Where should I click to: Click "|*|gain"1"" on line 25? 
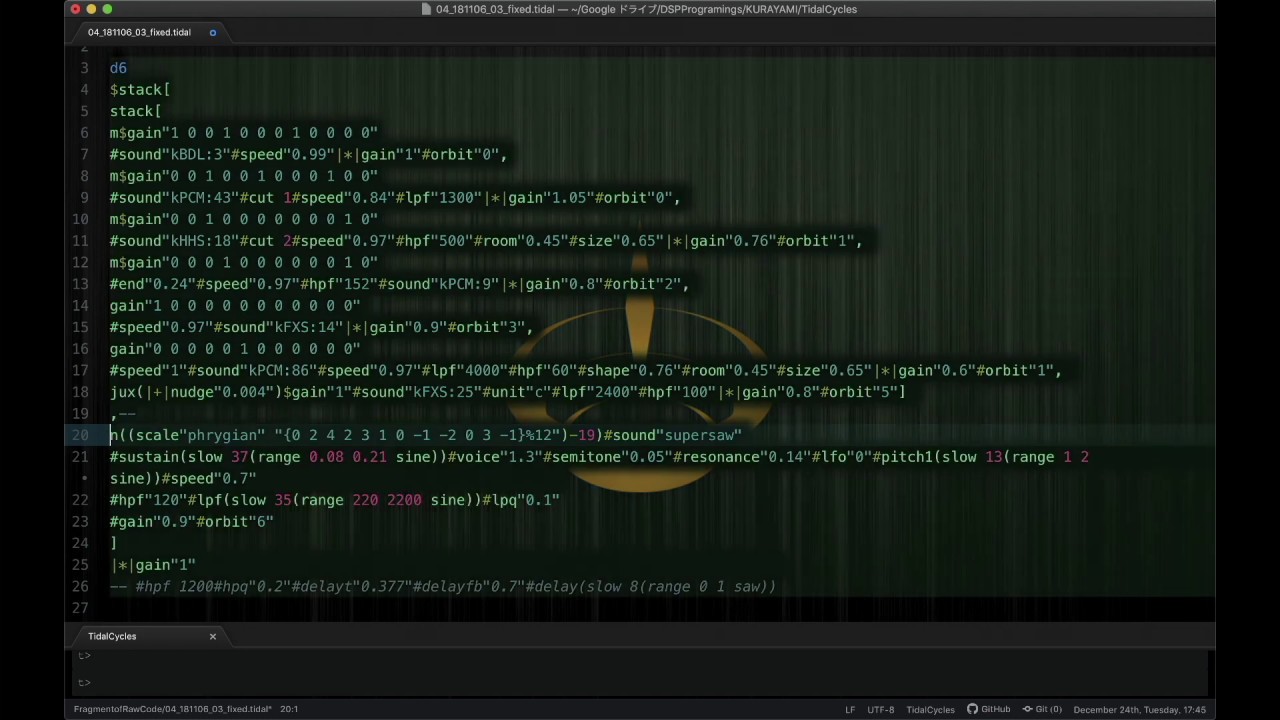click(x=152, y=565)
